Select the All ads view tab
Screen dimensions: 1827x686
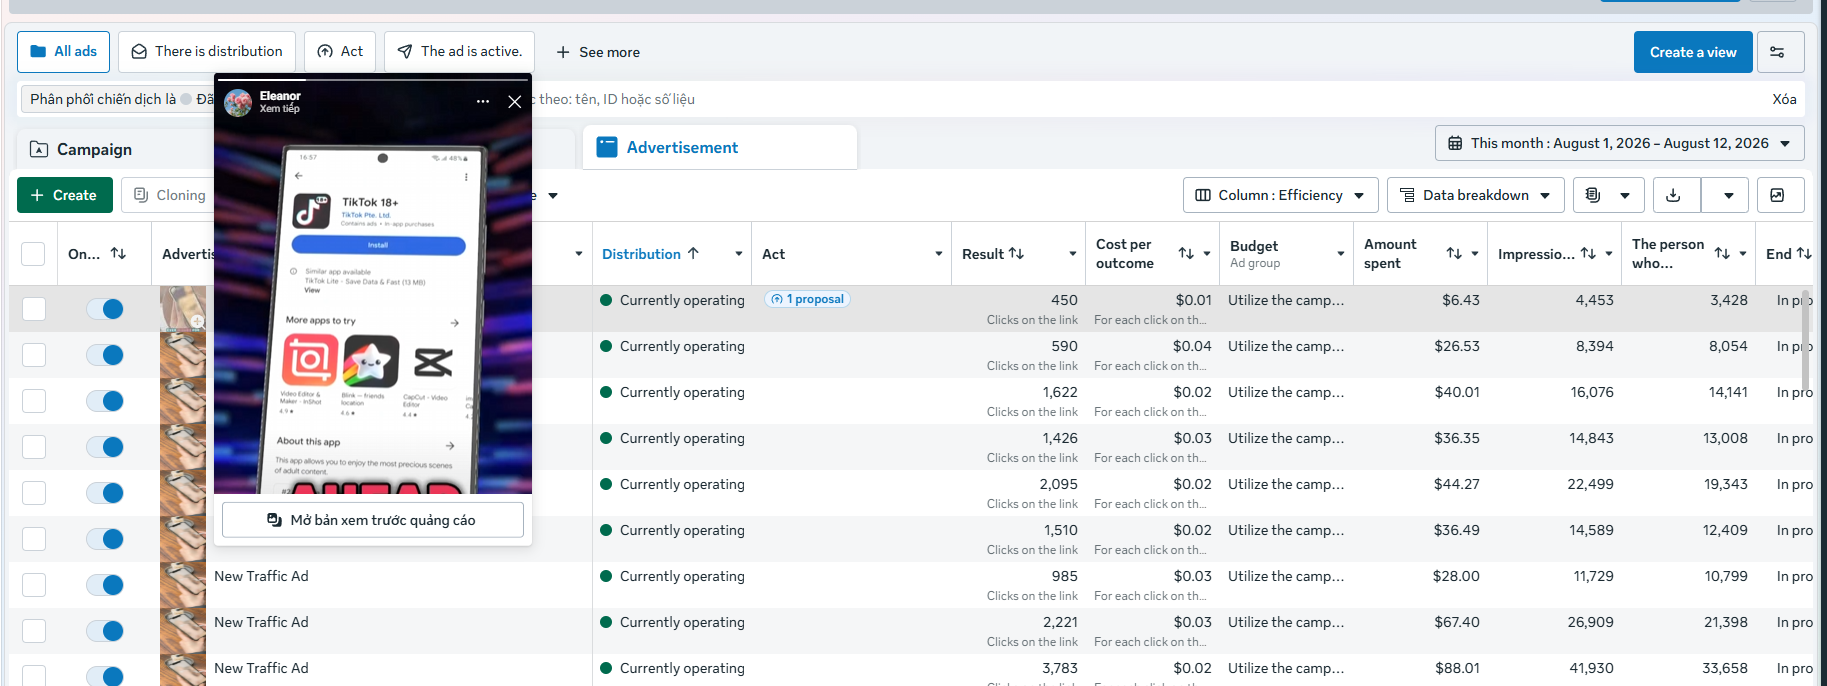coord(63,51)
